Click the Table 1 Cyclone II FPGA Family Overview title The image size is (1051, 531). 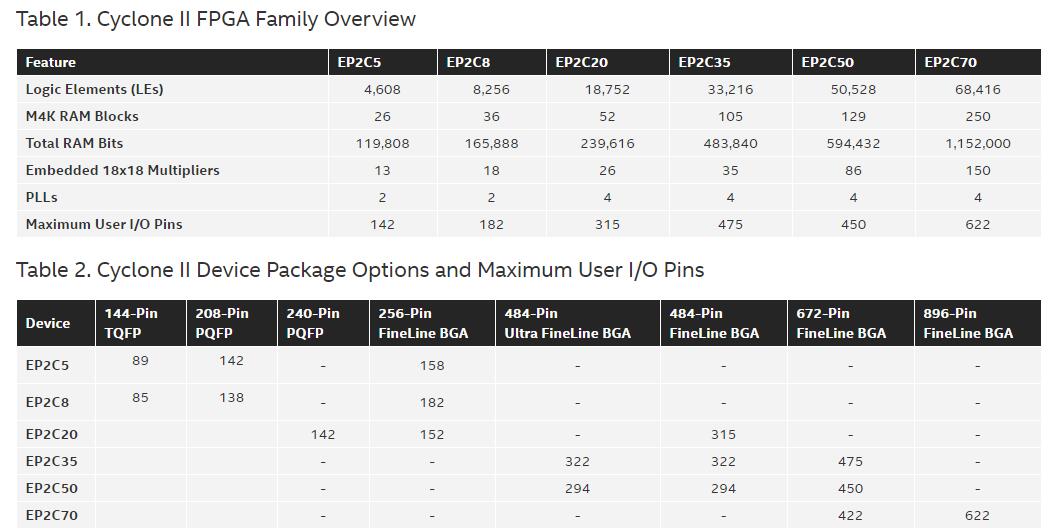pyautogui.click(x=216, y=19)
